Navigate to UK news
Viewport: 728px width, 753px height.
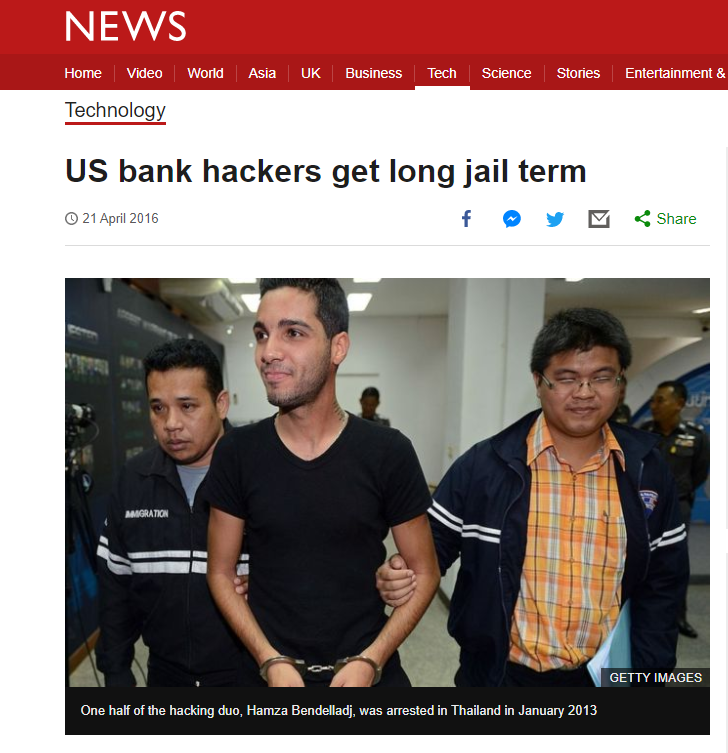coord(311,73)
